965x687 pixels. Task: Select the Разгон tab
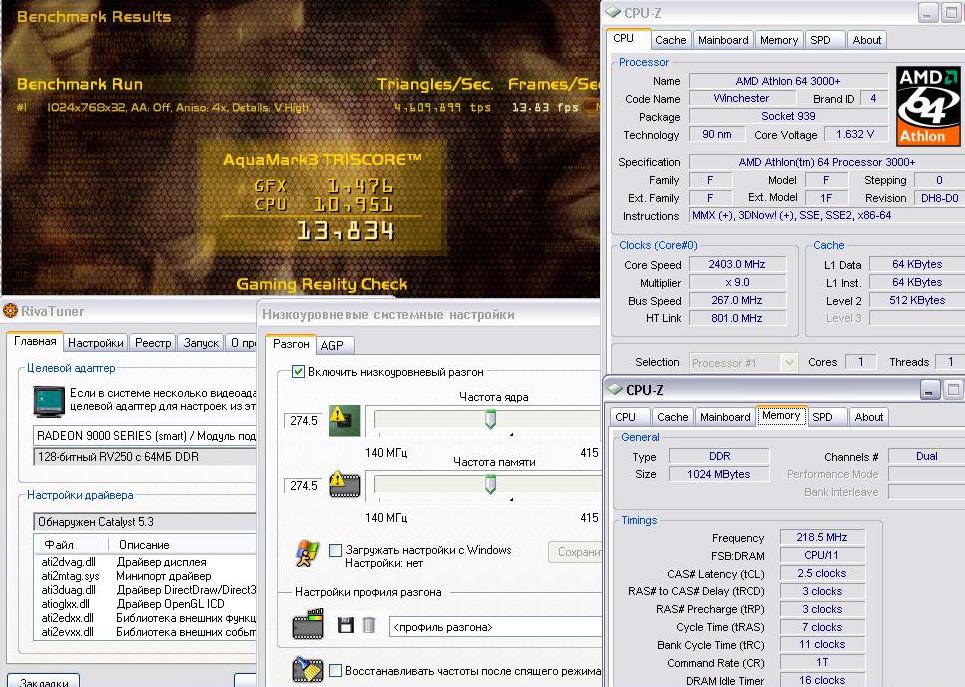tap(291, 344)
